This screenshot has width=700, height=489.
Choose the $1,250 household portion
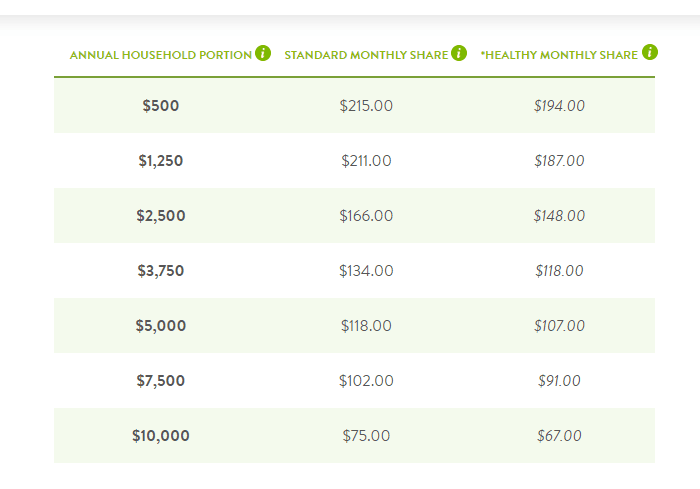coord(161,161)
